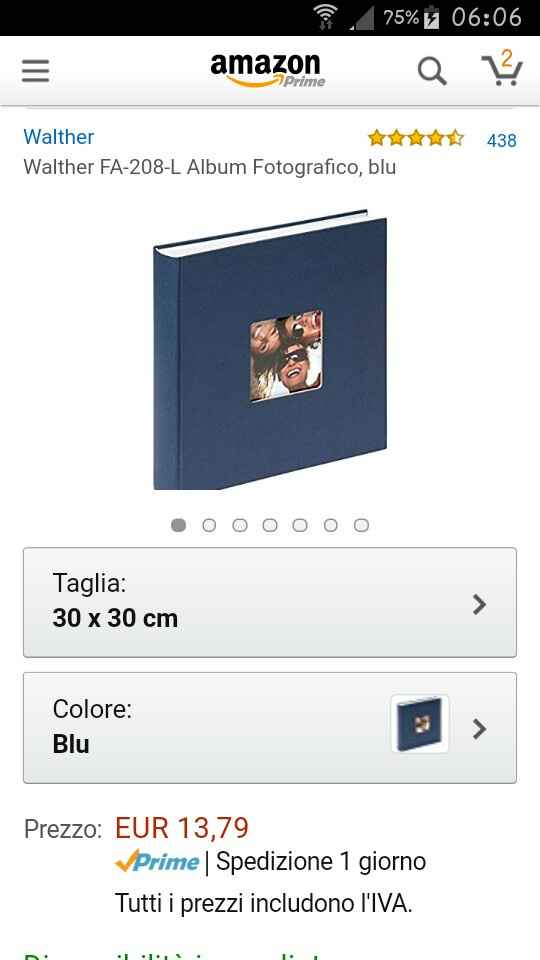The image size is (540, 960).
Task: Expand the Colore Blu selector
Action: click(270, 727)
